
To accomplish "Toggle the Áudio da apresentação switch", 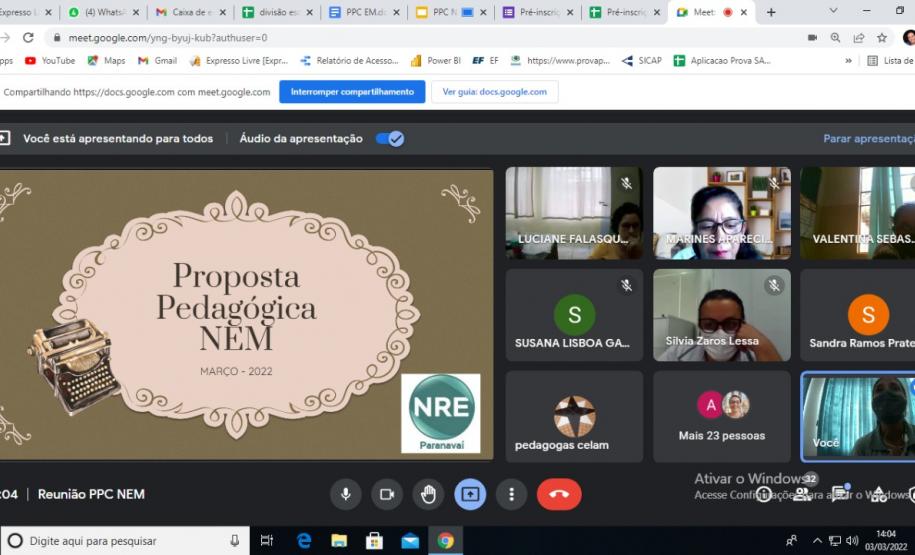I will point(390,139).
